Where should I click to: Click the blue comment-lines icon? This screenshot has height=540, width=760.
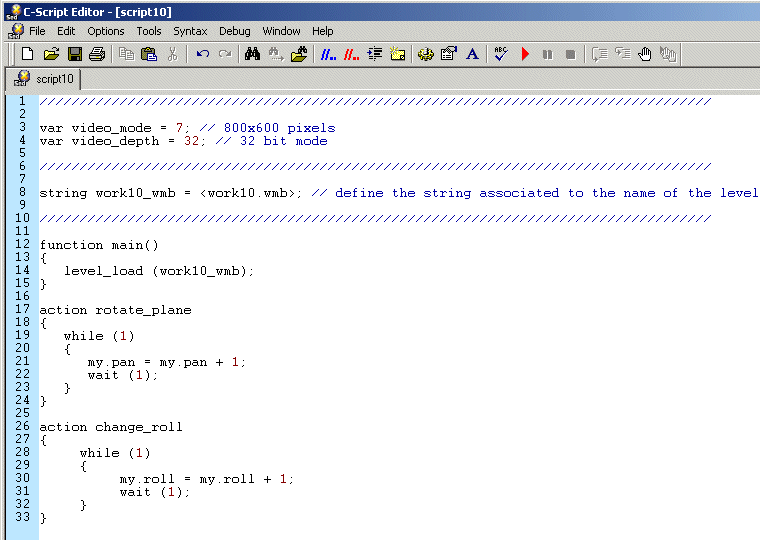[327, 54]
